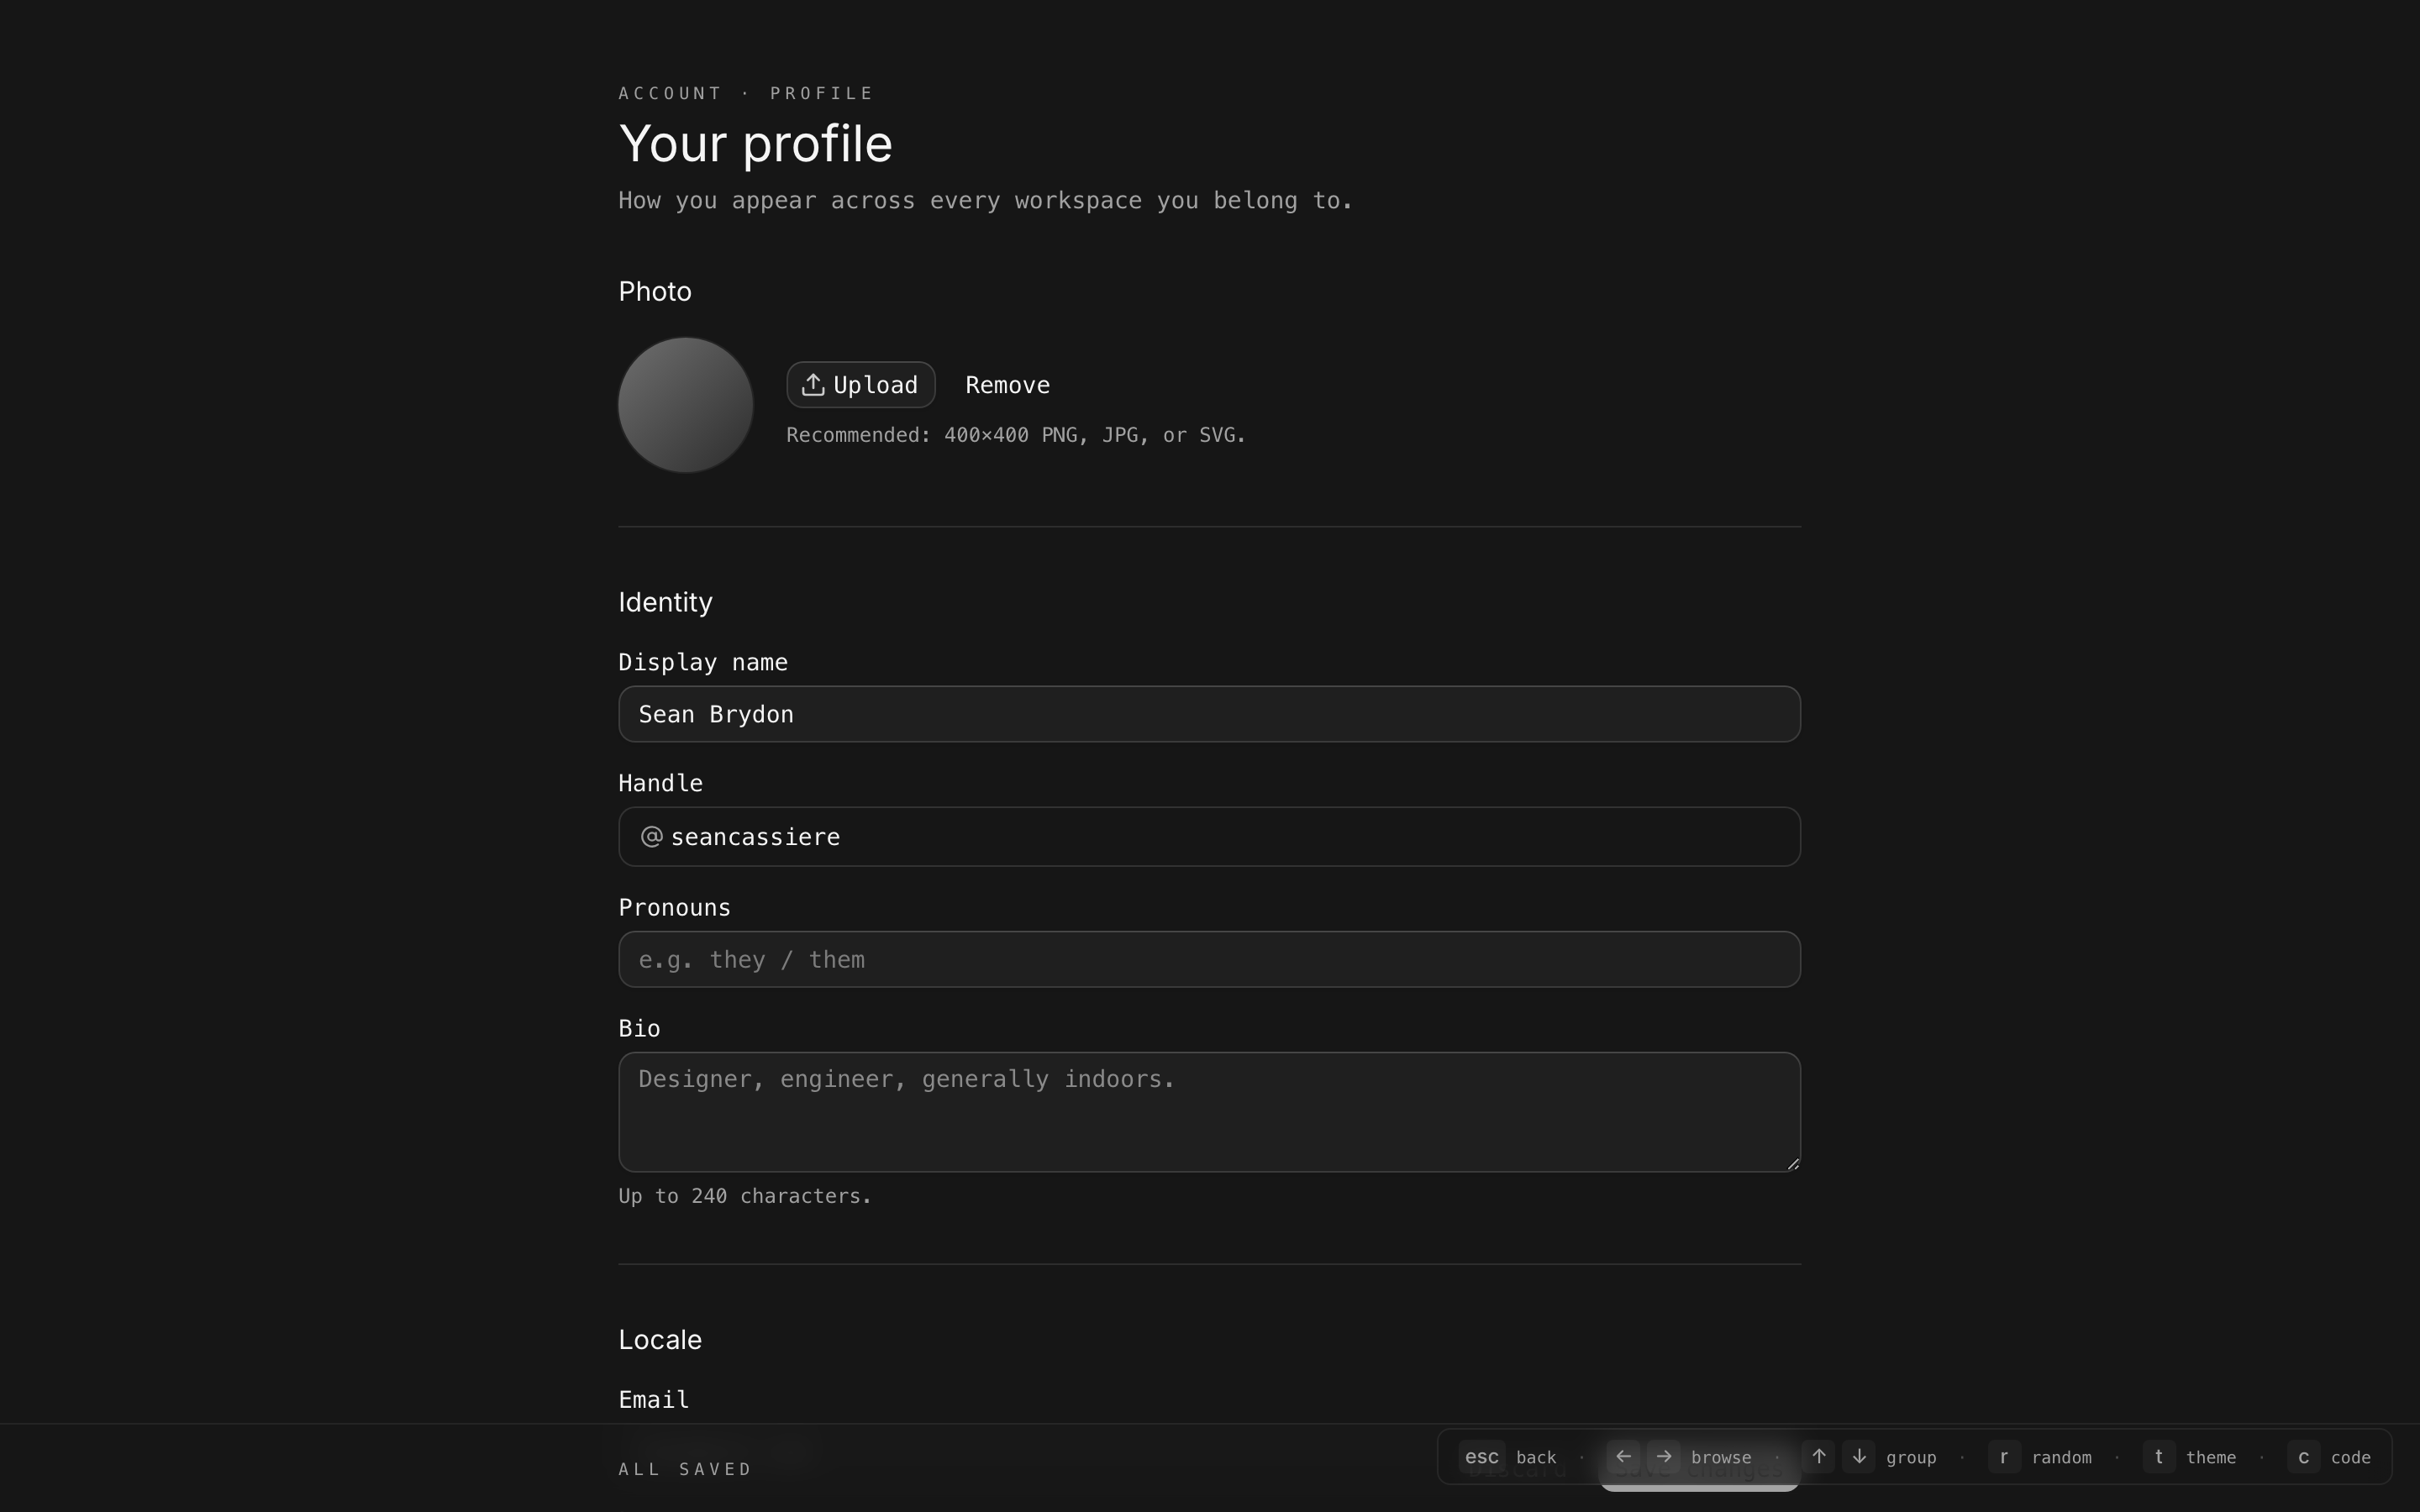Click the left arrow browse key
This screenshot has width=2420, height=1512.
coord(1623,1457)
